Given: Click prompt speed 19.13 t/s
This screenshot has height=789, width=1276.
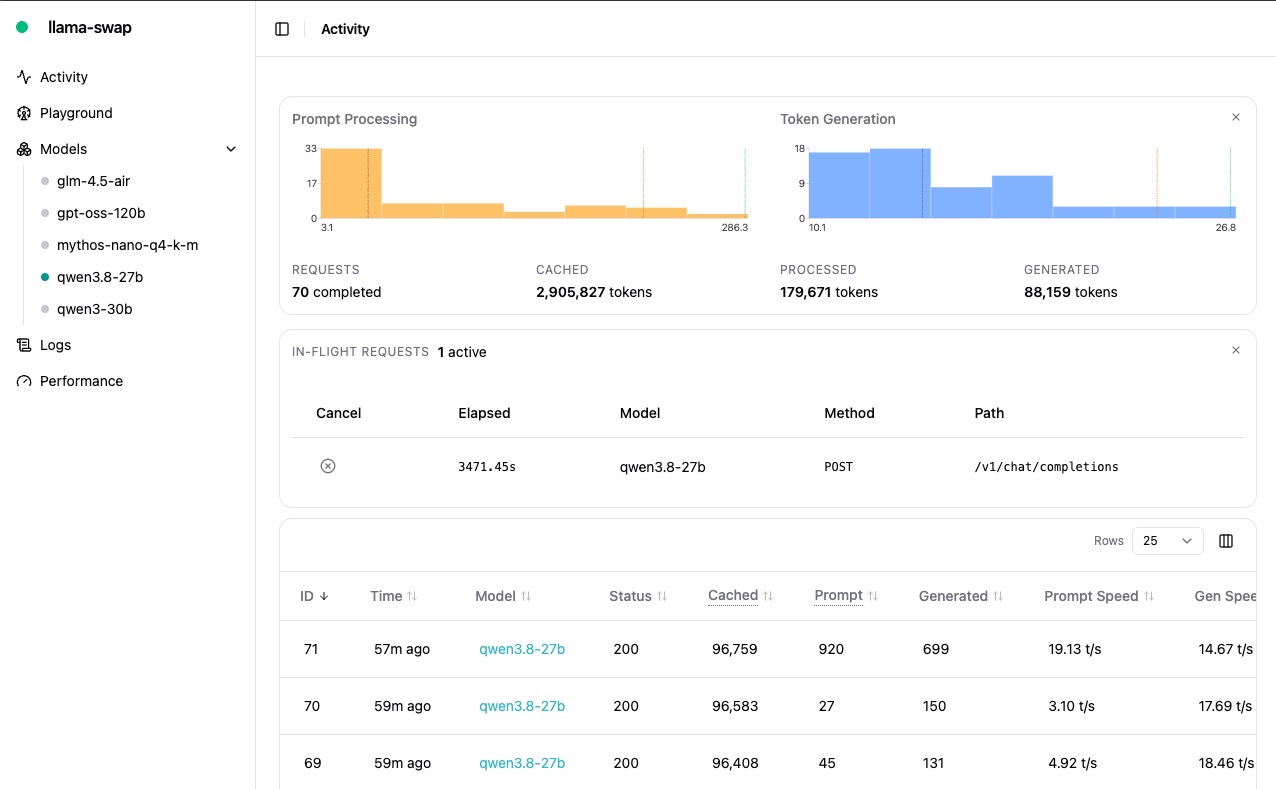Looking at the screenshot, I should 1075,649.
